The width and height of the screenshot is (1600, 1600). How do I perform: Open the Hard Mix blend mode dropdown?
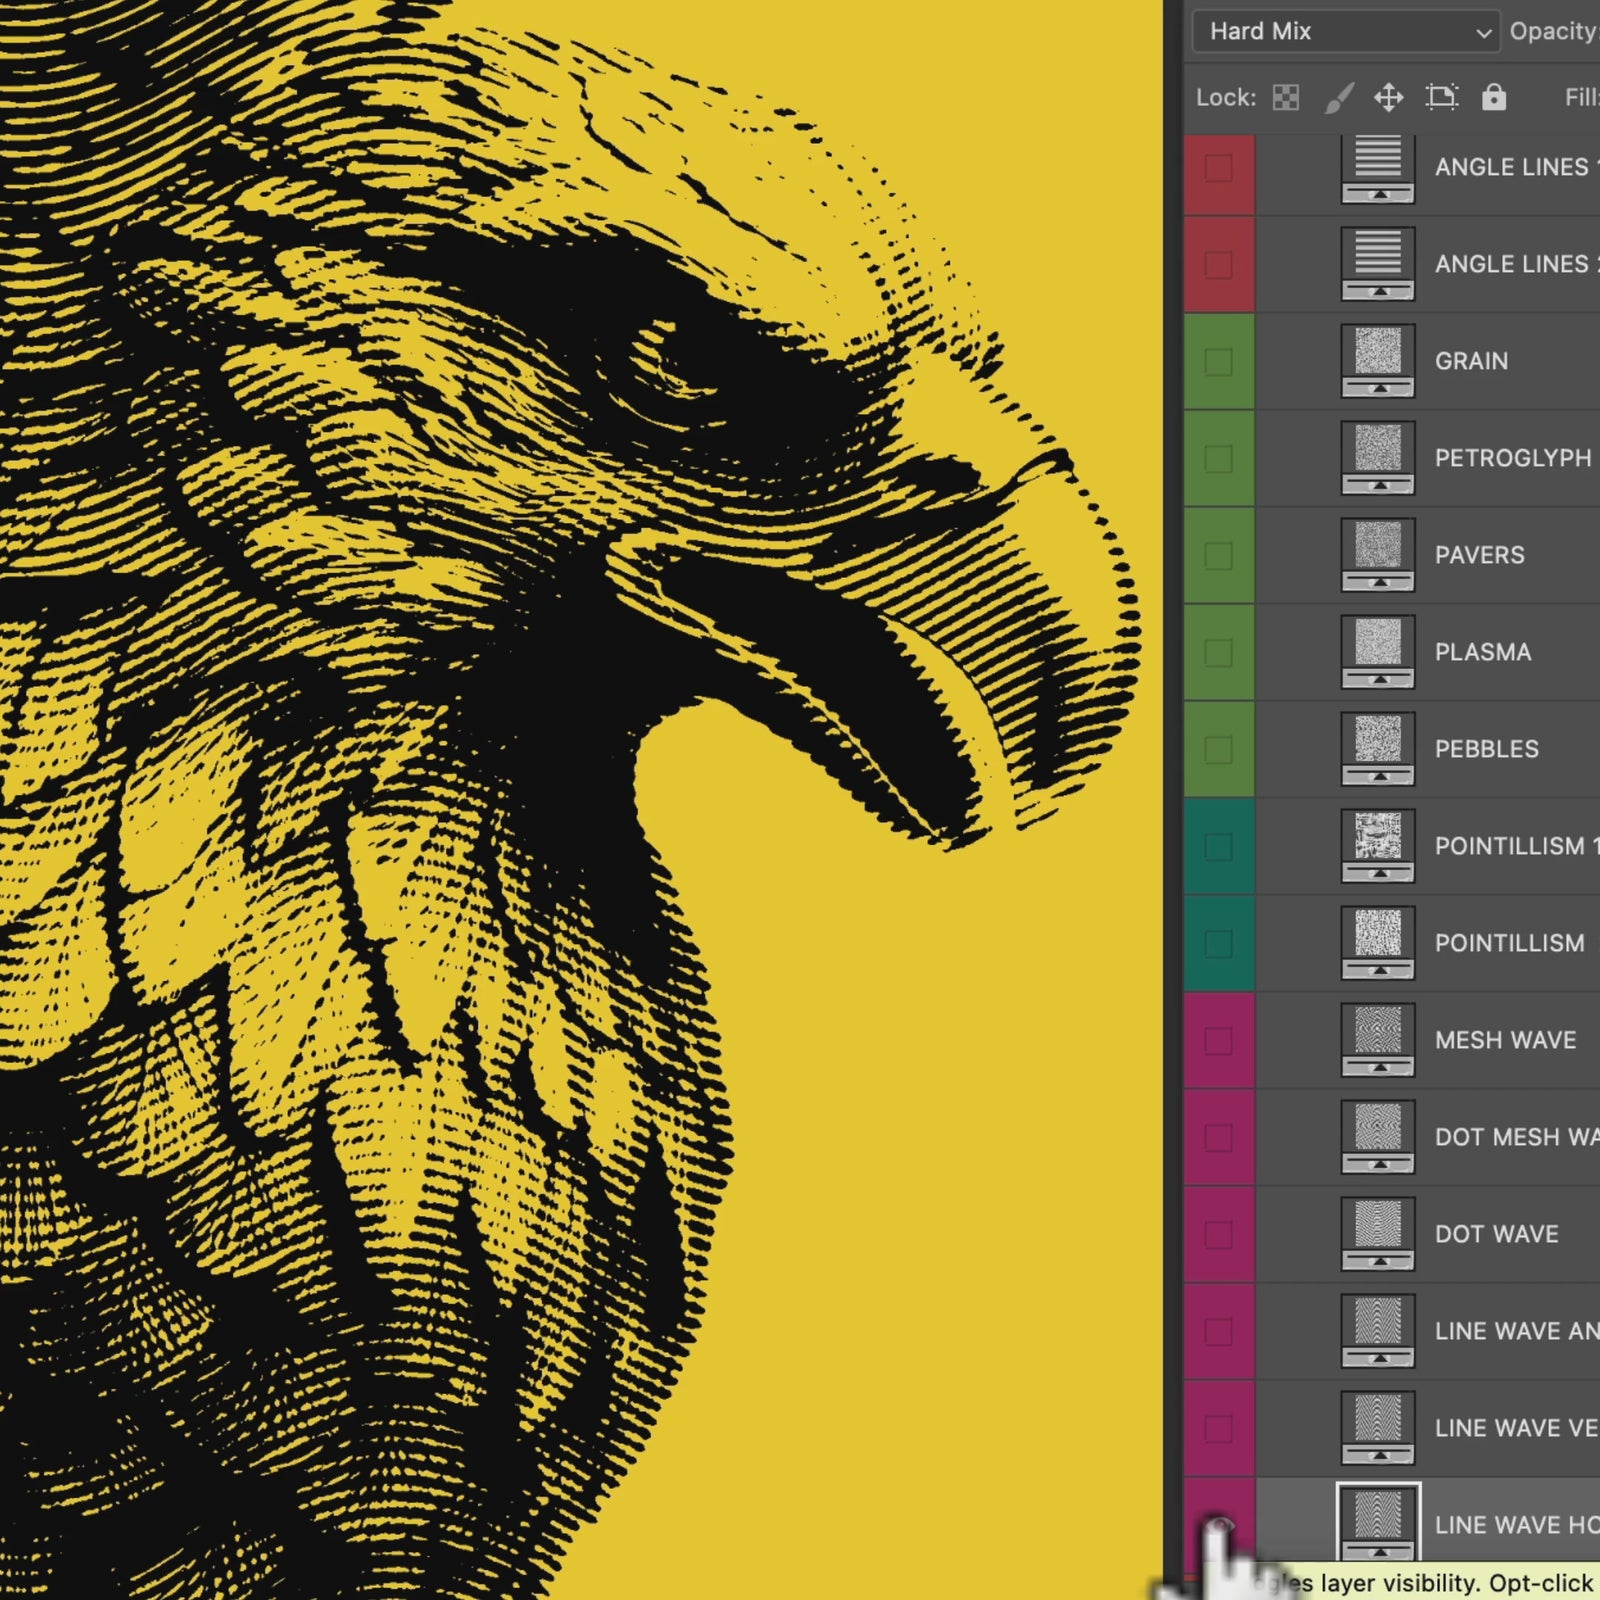[1345, 32]
